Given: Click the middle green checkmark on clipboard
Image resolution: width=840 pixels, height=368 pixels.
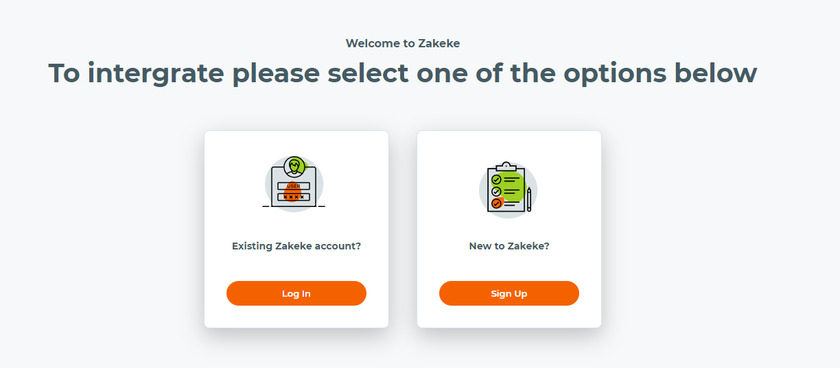Looking at the screenshot, I should pos(497,191).
